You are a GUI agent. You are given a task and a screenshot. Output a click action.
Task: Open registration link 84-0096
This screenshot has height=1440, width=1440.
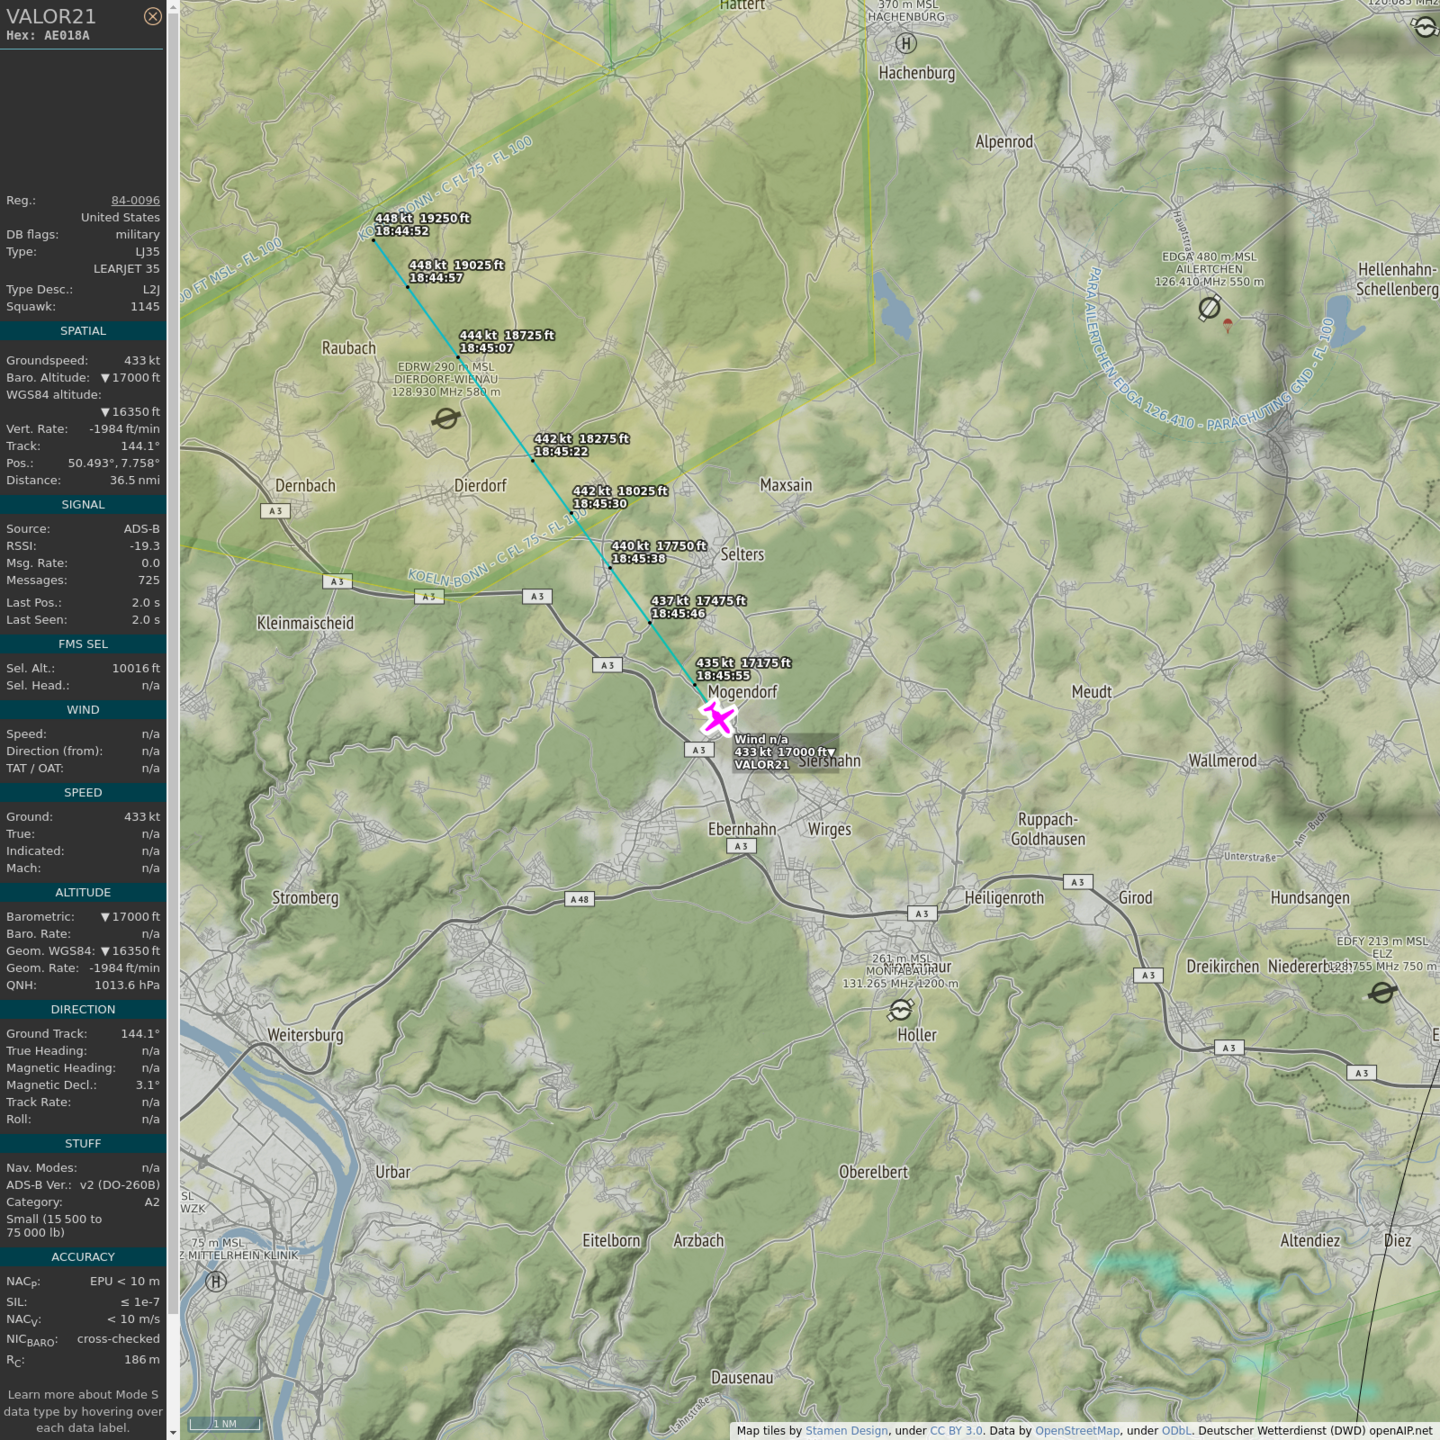(135, 200)
